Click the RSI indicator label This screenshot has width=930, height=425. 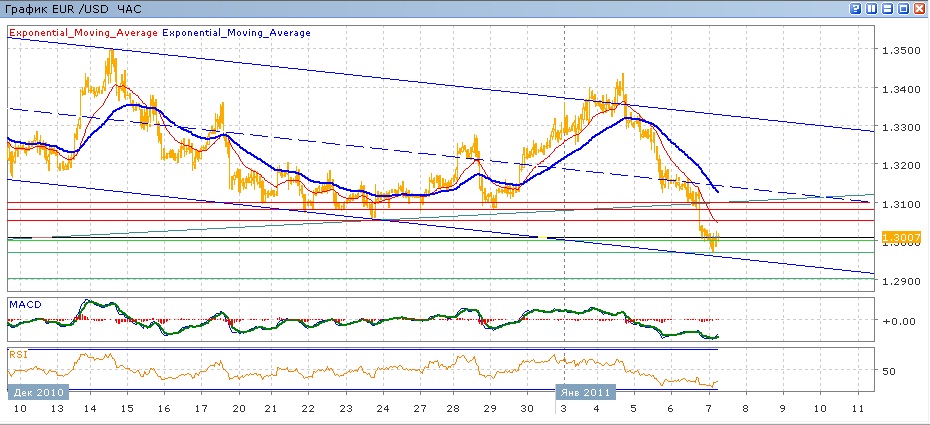click(x=17, y=353)
